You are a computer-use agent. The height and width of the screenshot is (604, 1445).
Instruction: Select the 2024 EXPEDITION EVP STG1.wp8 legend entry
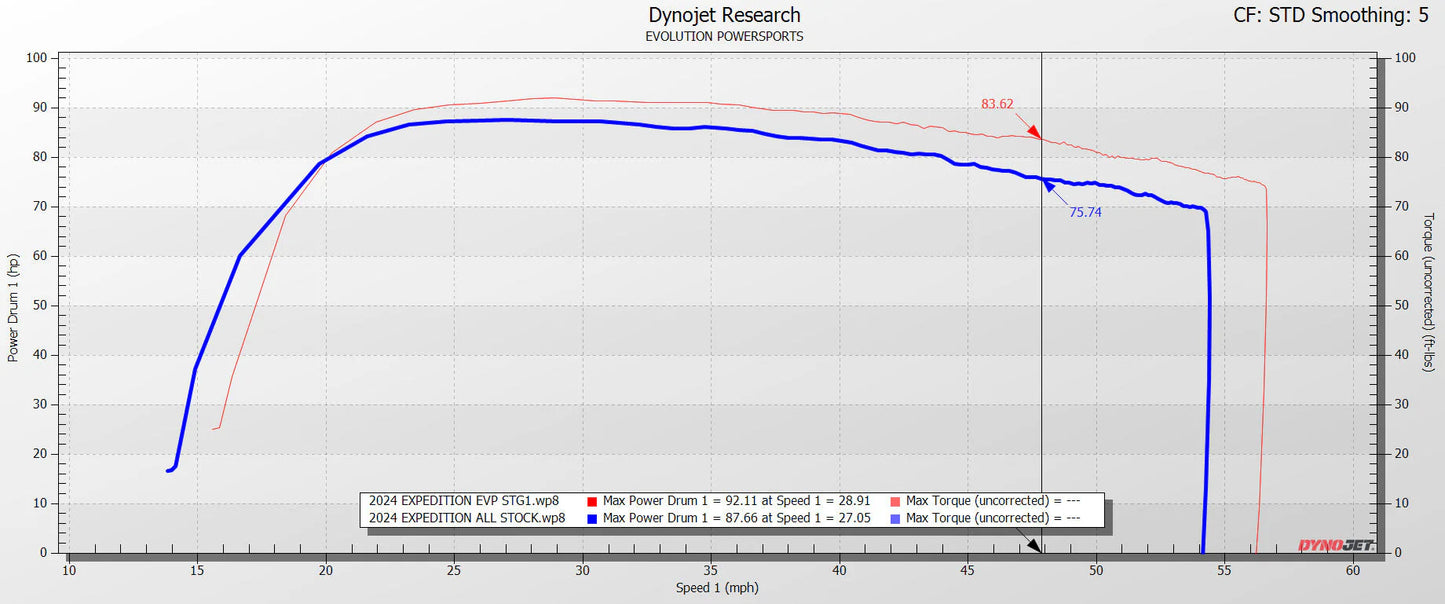pos(463,501)
